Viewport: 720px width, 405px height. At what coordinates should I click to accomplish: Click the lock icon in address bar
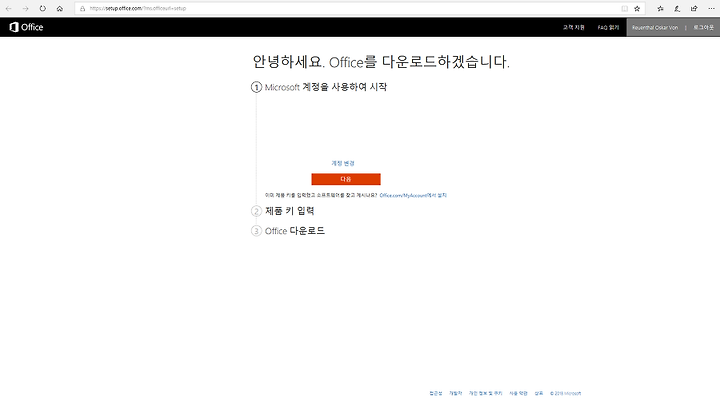pyautogui.click(x=83, y=9)
